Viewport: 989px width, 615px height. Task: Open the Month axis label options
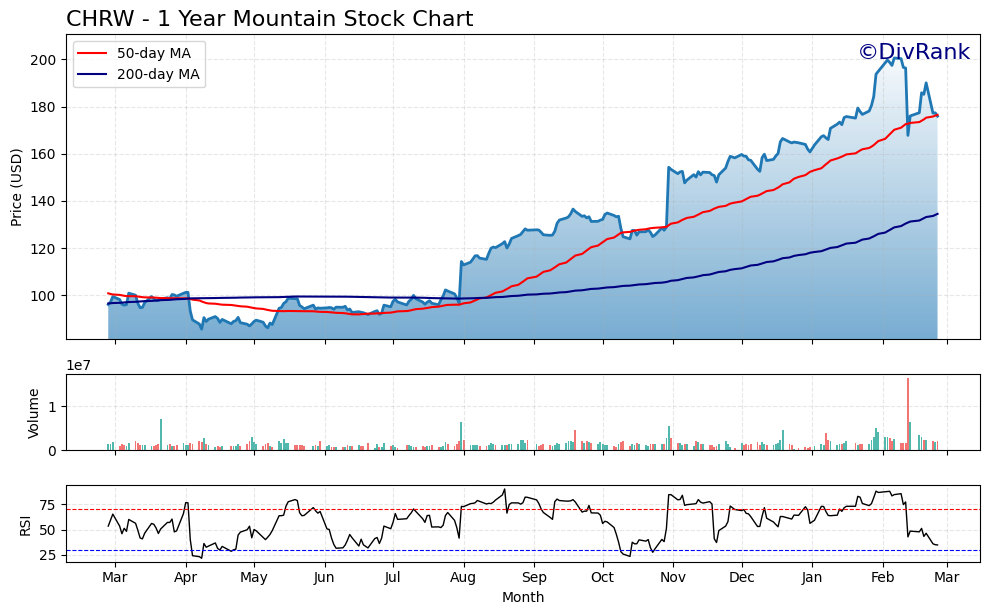523,598
